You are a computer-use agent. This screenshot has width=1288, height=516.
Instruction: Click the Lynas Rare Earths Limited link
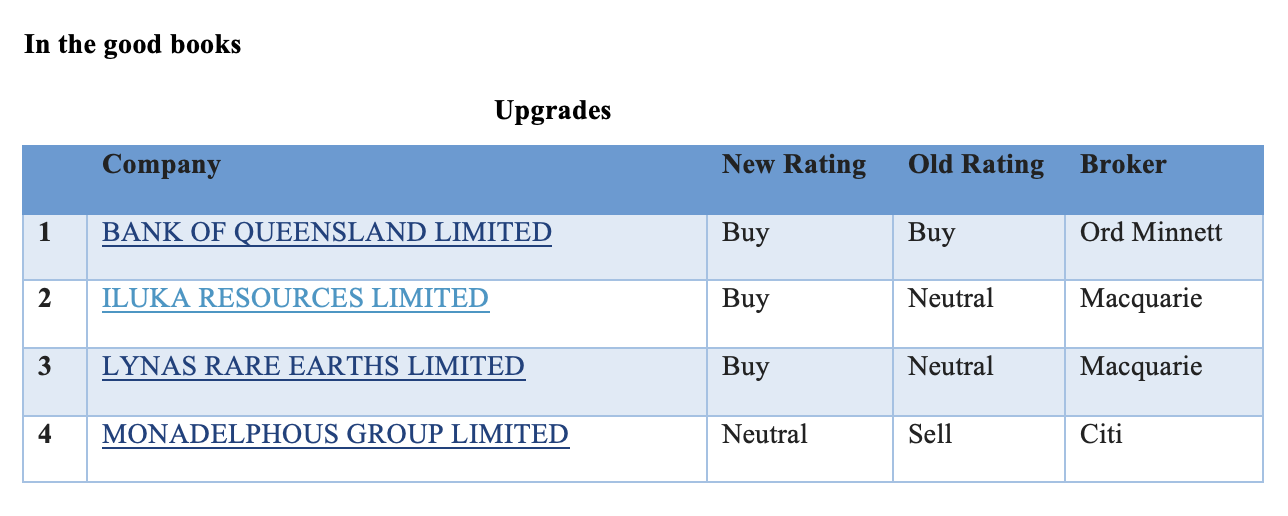pos(313,367)
